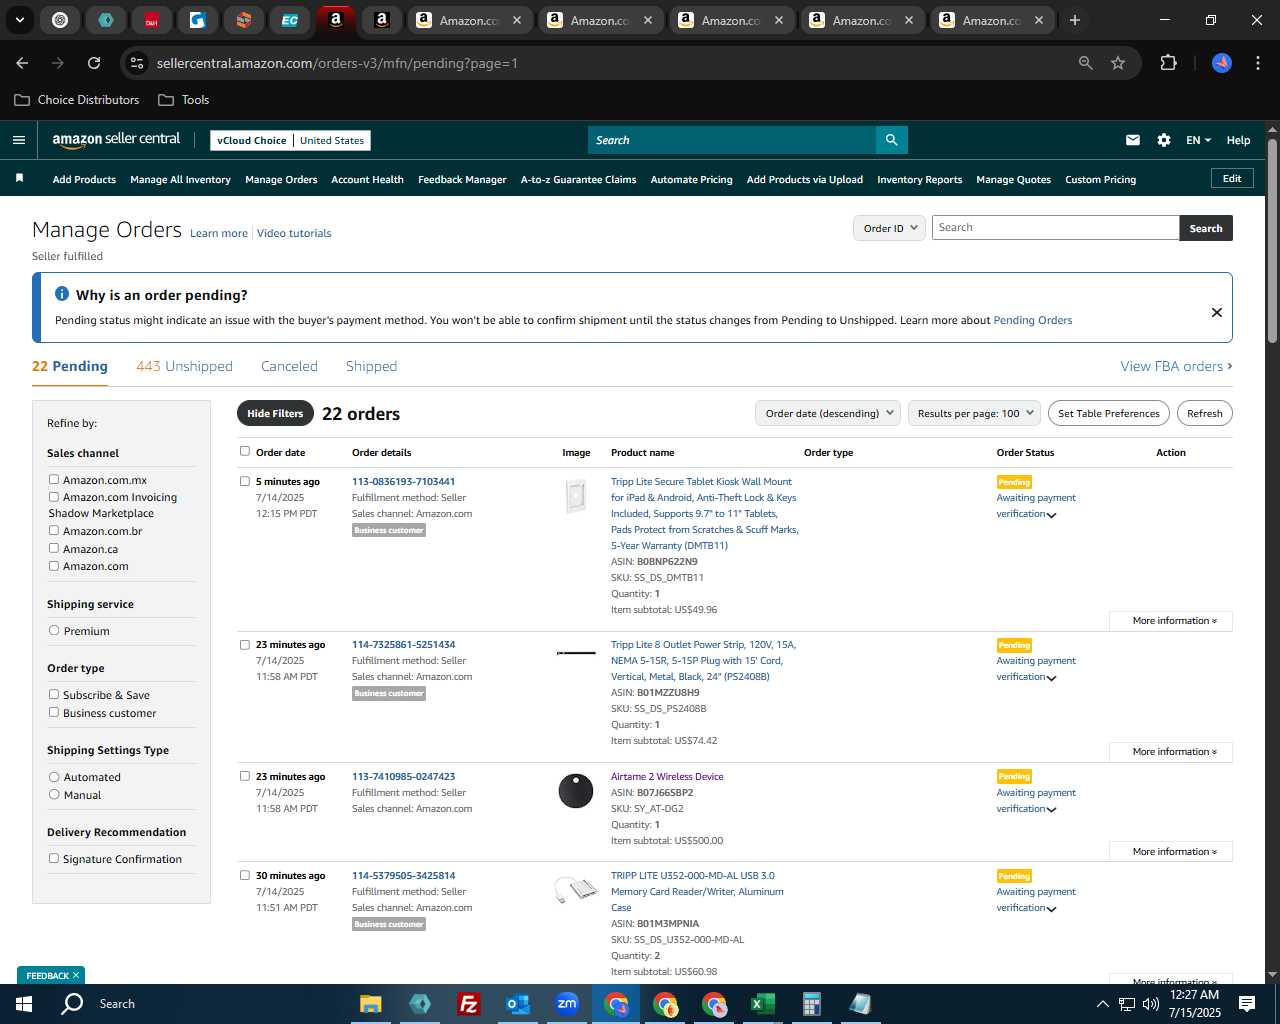Switch to the 443 Unshipped tab
Viewport: 1280px width, 1024px height.
[x=184, y=366]
